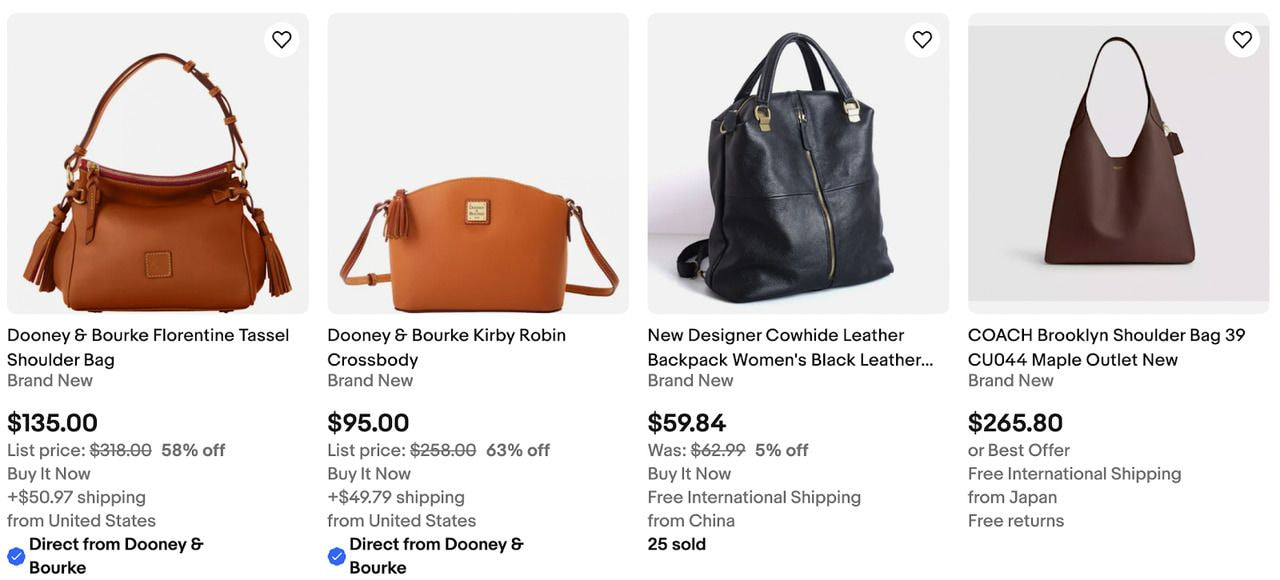Click or Best Offer under the COACH bag price
The height and width of the screenshot is (580, 1280).
pos(1018,450)
